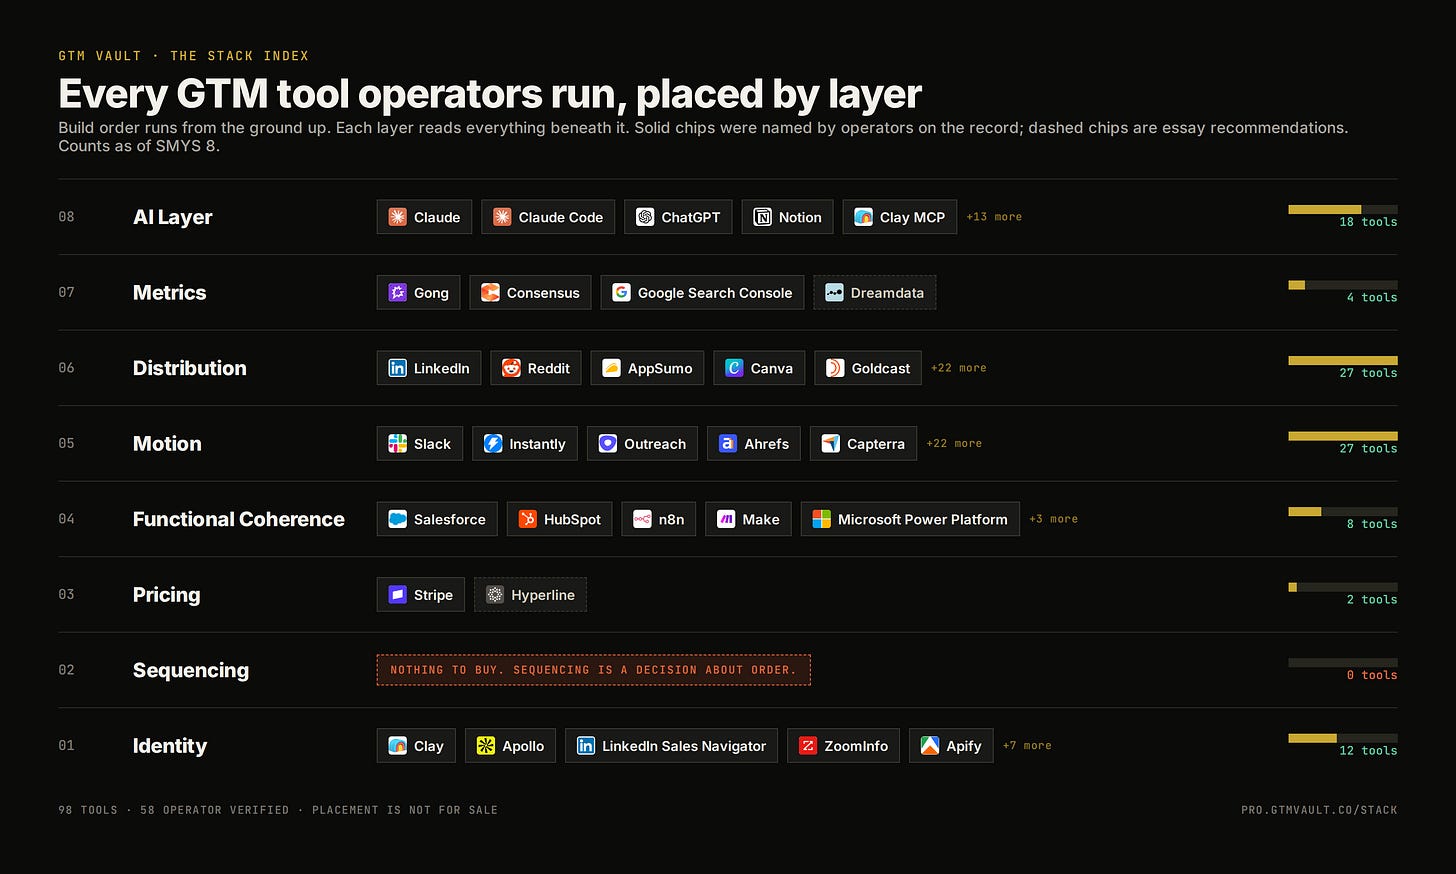Select the Distribution row title
Image resolution: width=1456 pixels, height=874 pixels.
tap(189, 368)
